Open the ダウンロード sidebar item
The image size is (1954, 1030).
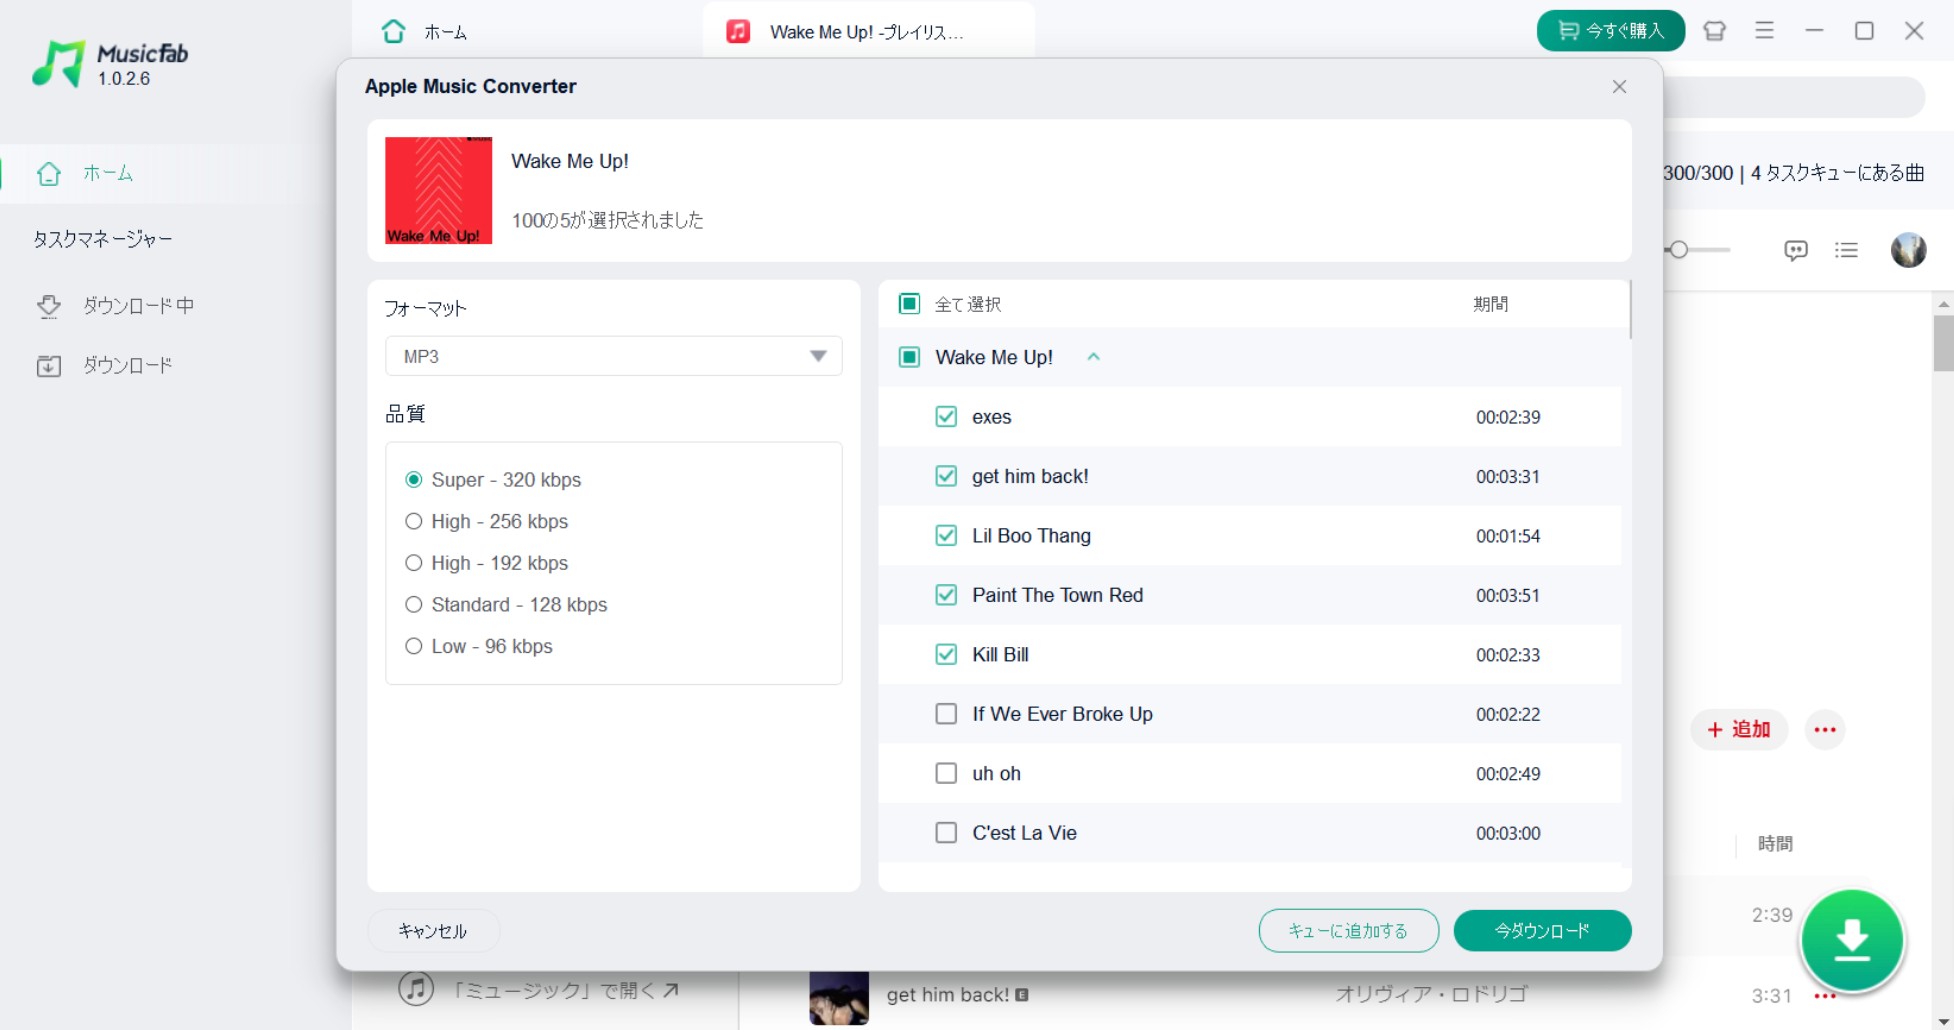tap(104, 365)
